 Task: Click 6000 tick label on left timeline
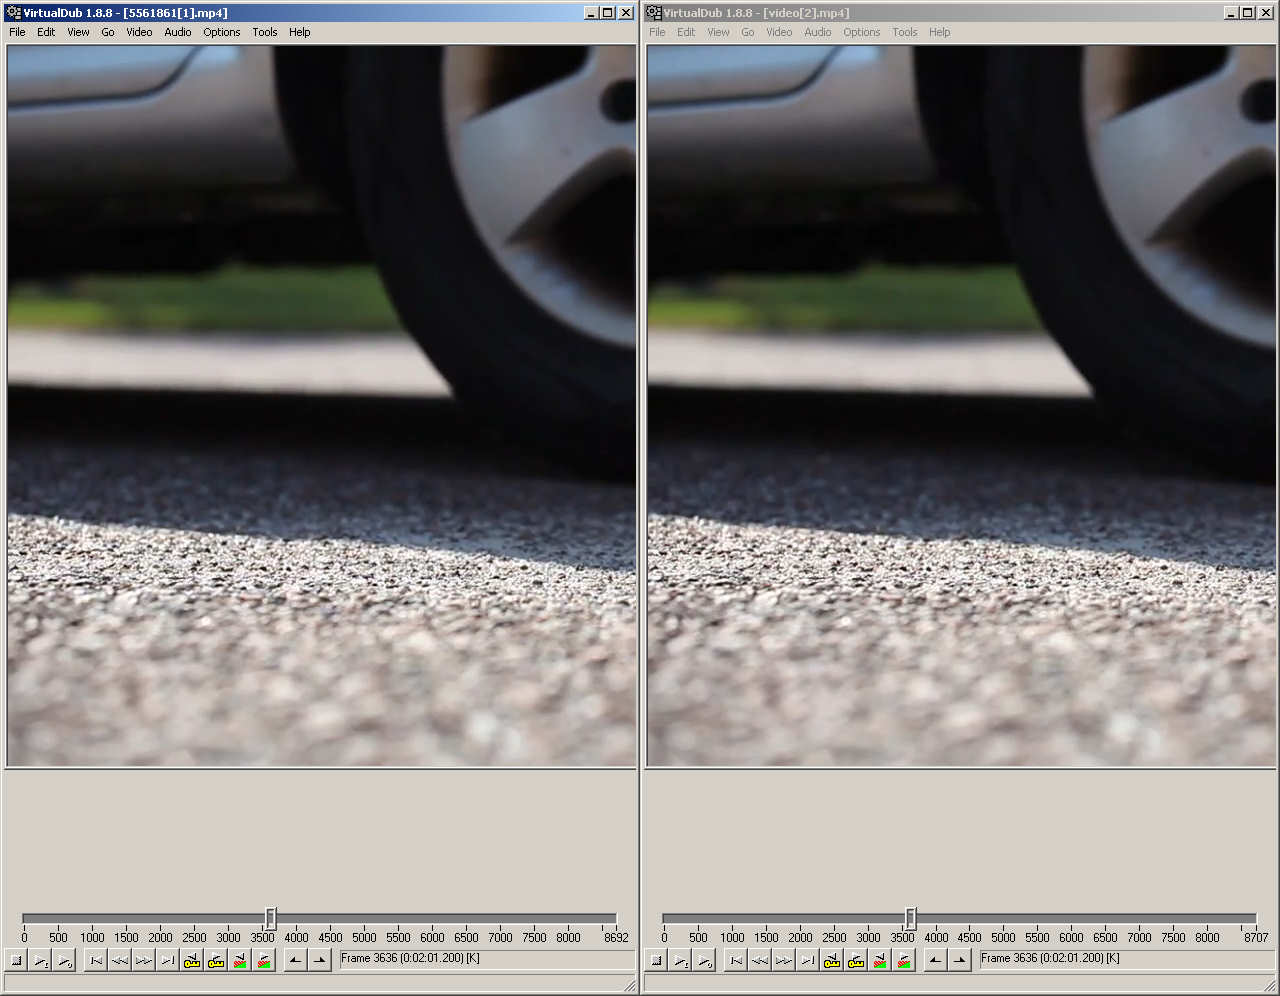point(432,937)
